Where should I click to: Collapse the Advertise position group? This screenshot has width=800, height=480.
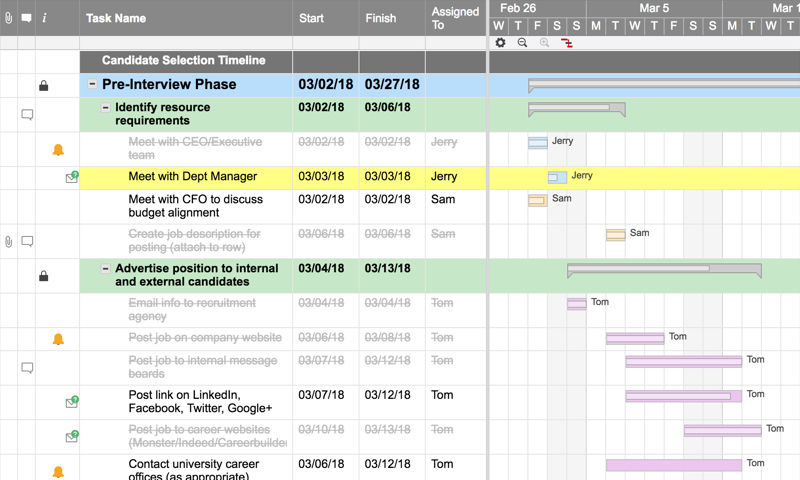(x=106, y=269)
